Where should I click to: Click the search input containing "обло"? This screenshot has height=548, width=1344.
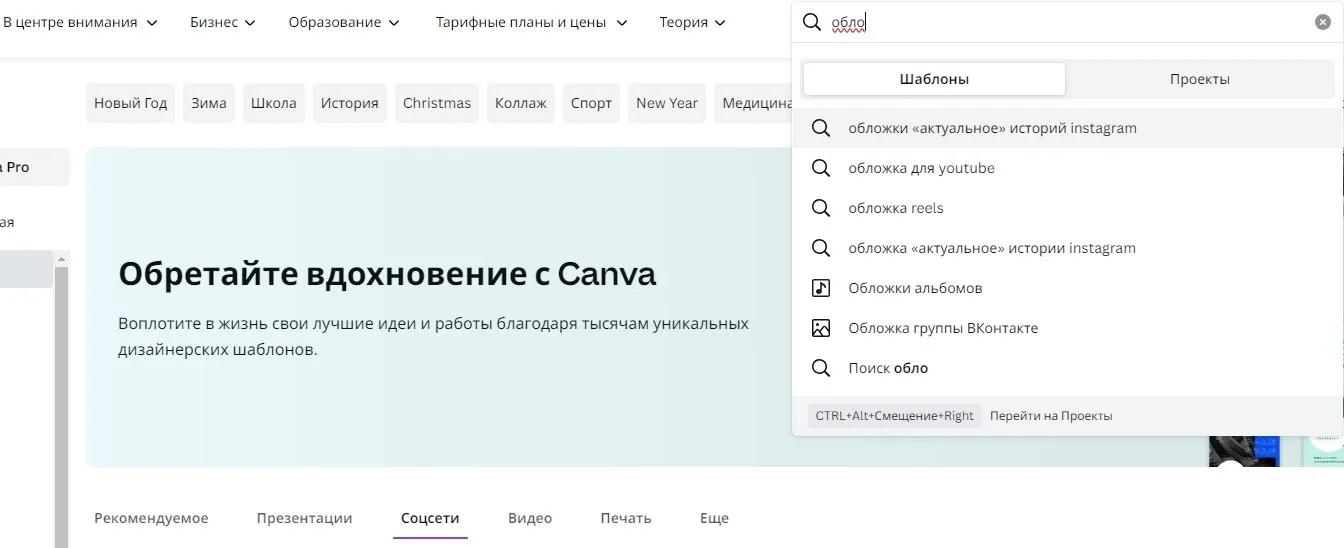pyautogui.click(x=1065, y=22)
